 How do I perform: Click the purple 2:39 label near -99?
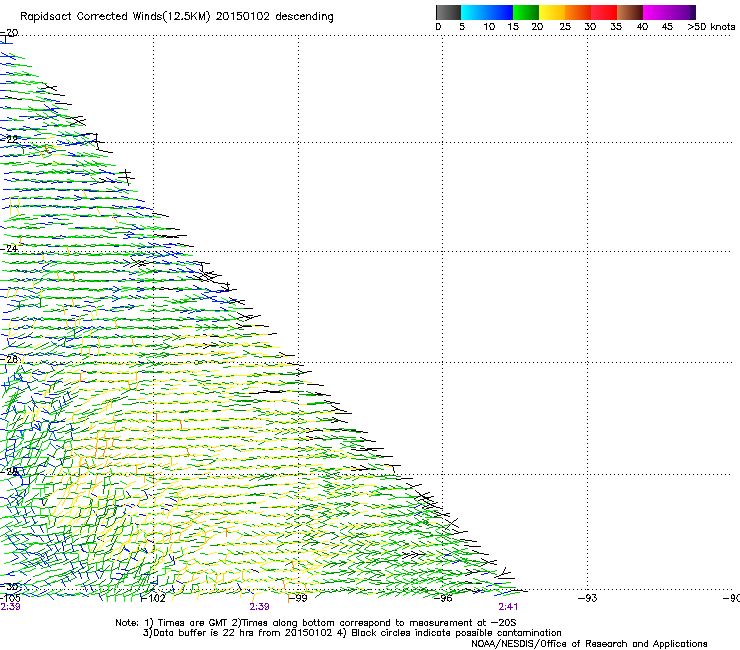coord(260,607)
